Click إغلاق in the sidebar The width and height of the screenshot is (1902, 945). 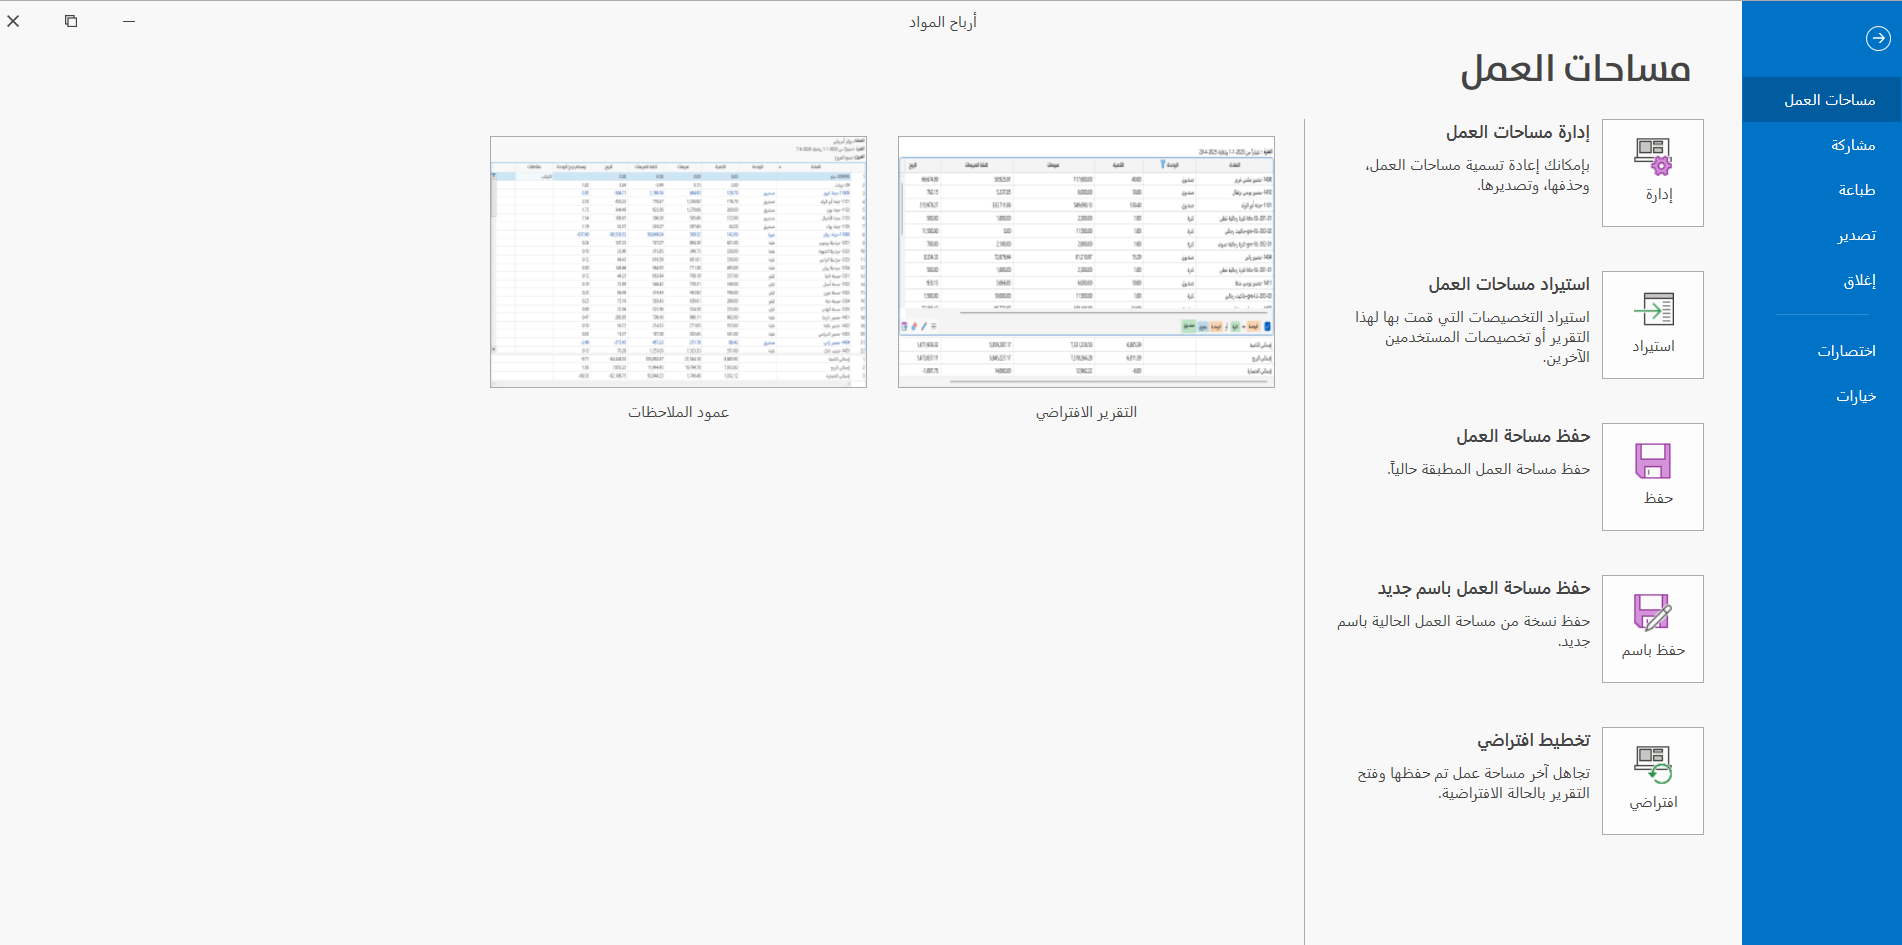tap(1821, 281)
